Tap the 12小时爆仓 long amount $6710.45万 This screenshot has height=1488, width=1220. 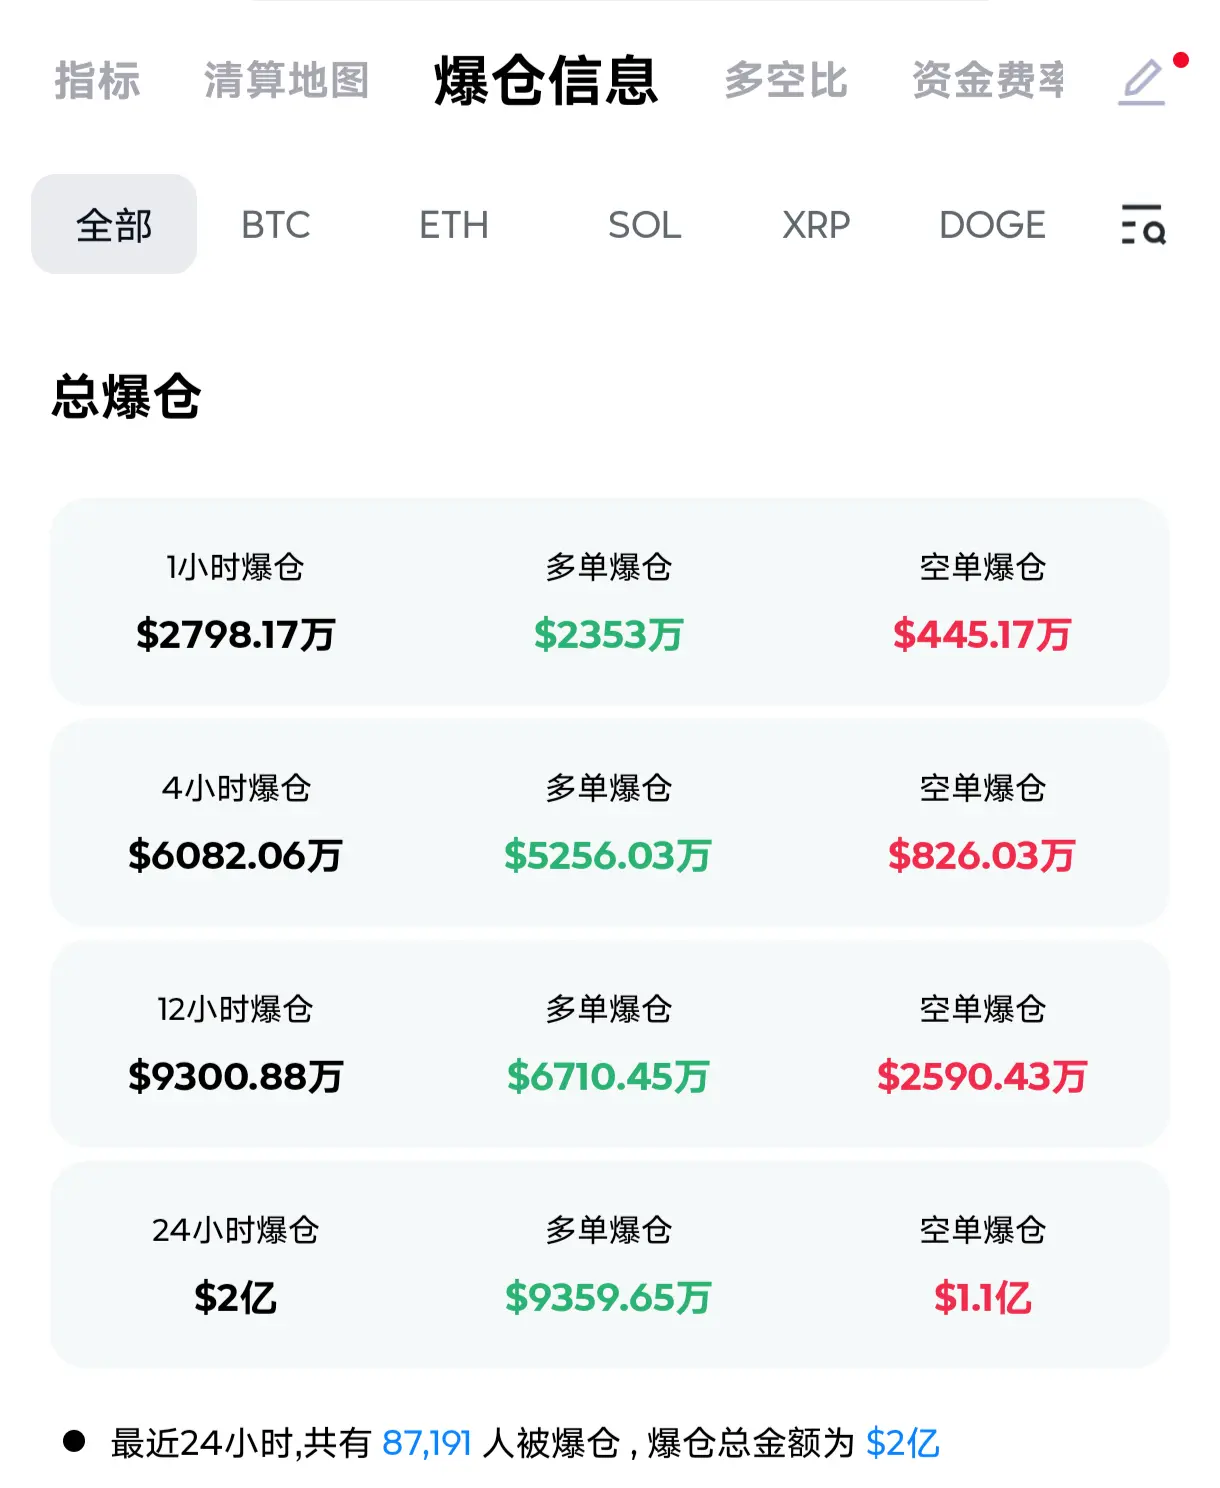tap(608, 1077)
